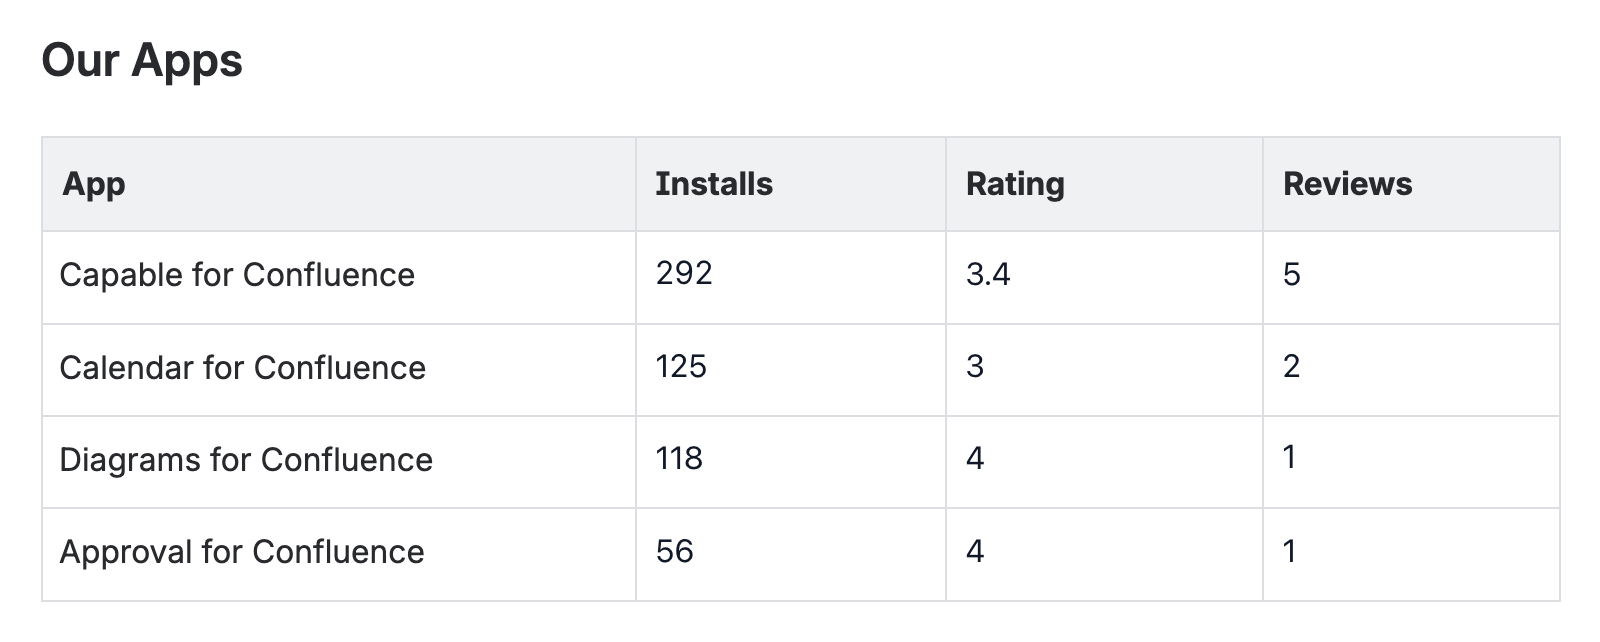Click the 3.4 rating cell
Viewport: 1600px width, 642px height.
click(988, 274)
